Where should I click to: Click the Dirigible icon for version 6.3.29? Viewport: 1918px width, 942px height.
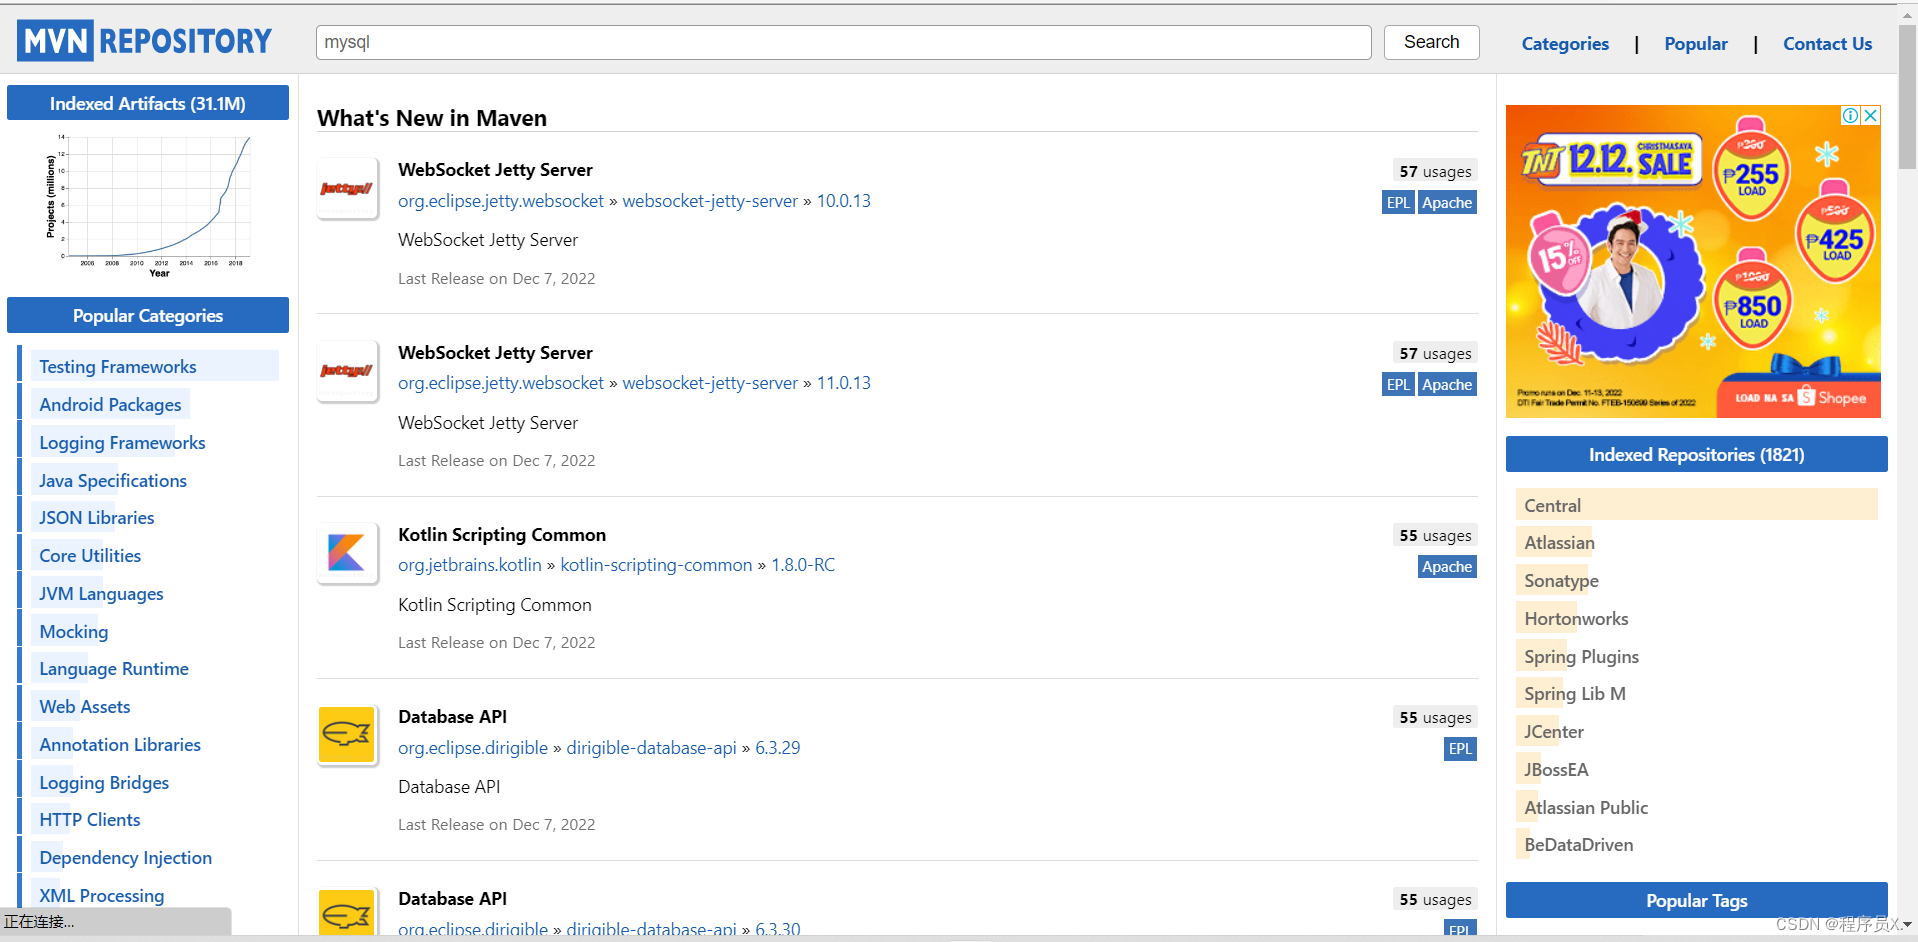point(347,735)
